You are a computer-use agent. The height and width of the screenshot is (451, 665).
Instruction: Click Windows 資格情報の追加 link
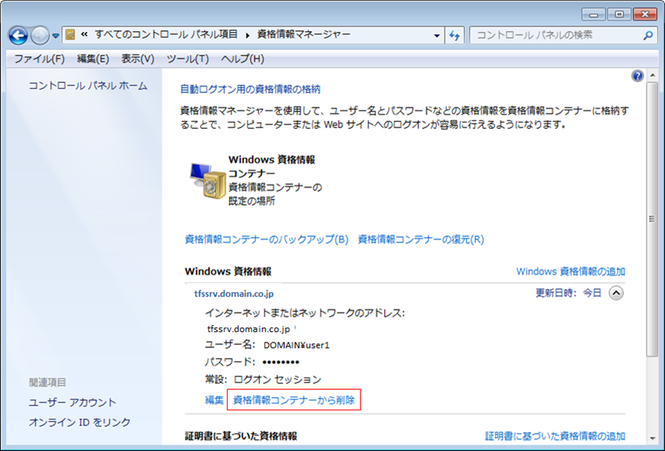point(570,271)
